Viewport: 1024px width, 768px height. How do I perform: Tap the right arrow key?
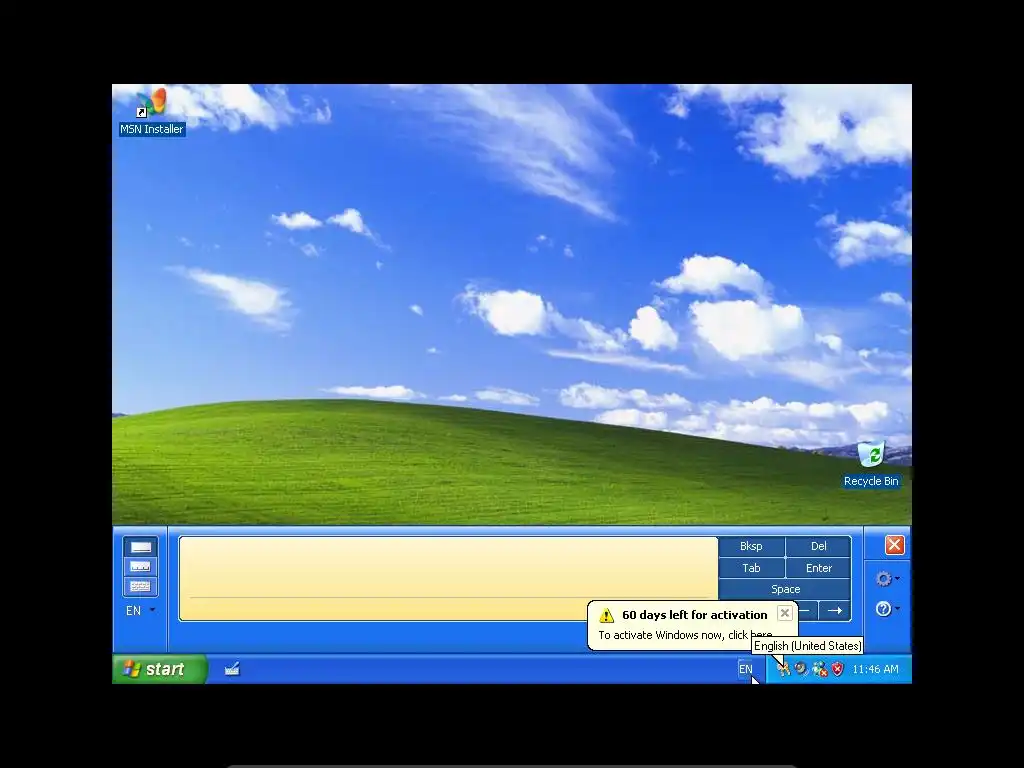(835, 611)
